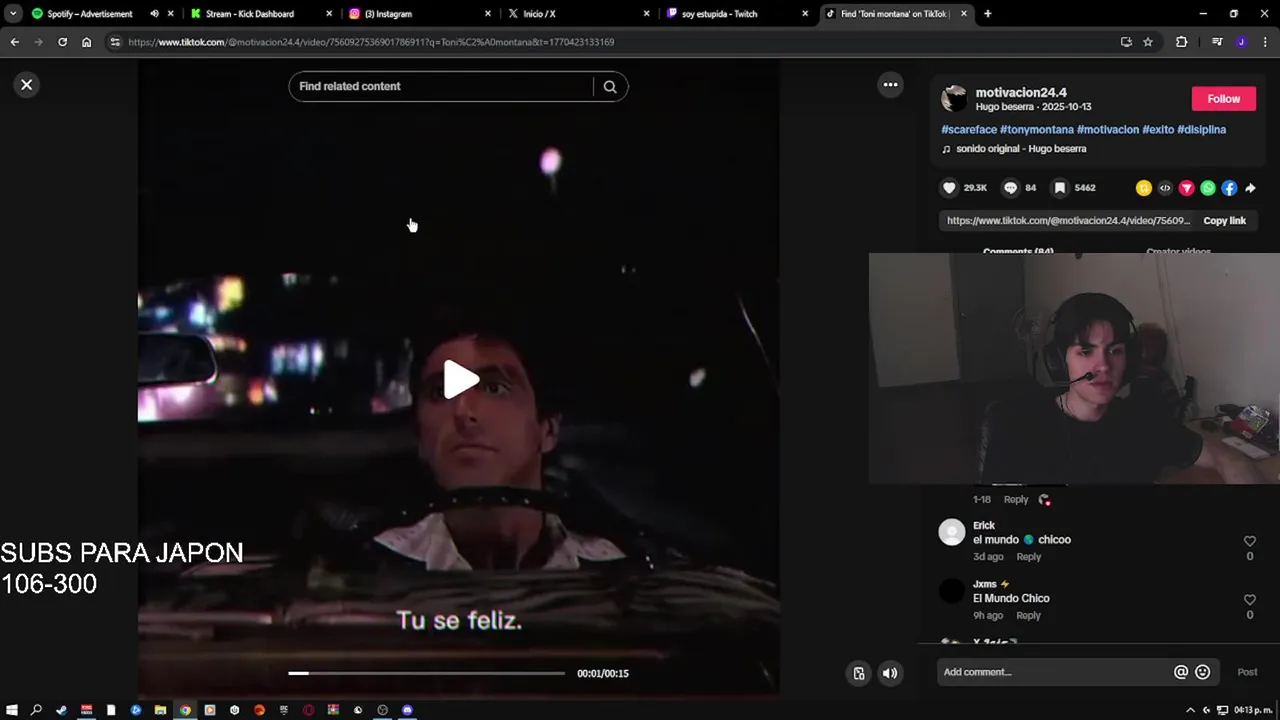Click the embed code icon
The width and height of the screenshot is (1280, 720).
[x=1165, y=188]
